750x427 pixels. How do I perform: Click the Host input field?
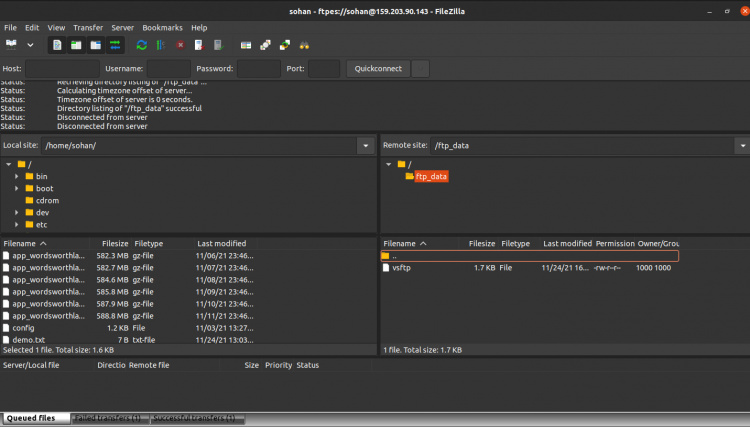click(62, 69)
